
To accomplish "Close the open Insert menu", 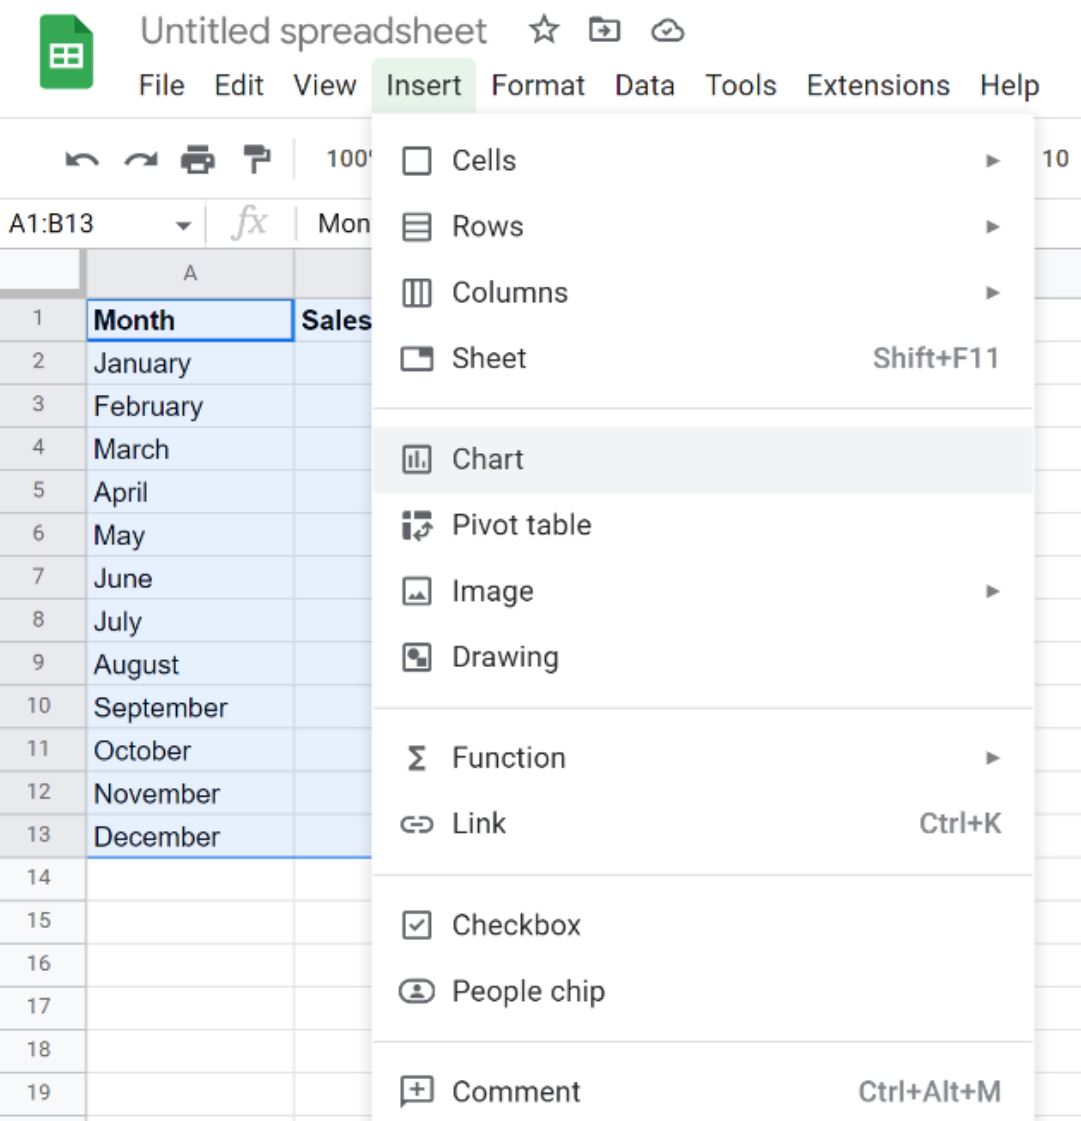I will [x=423, y=86].
